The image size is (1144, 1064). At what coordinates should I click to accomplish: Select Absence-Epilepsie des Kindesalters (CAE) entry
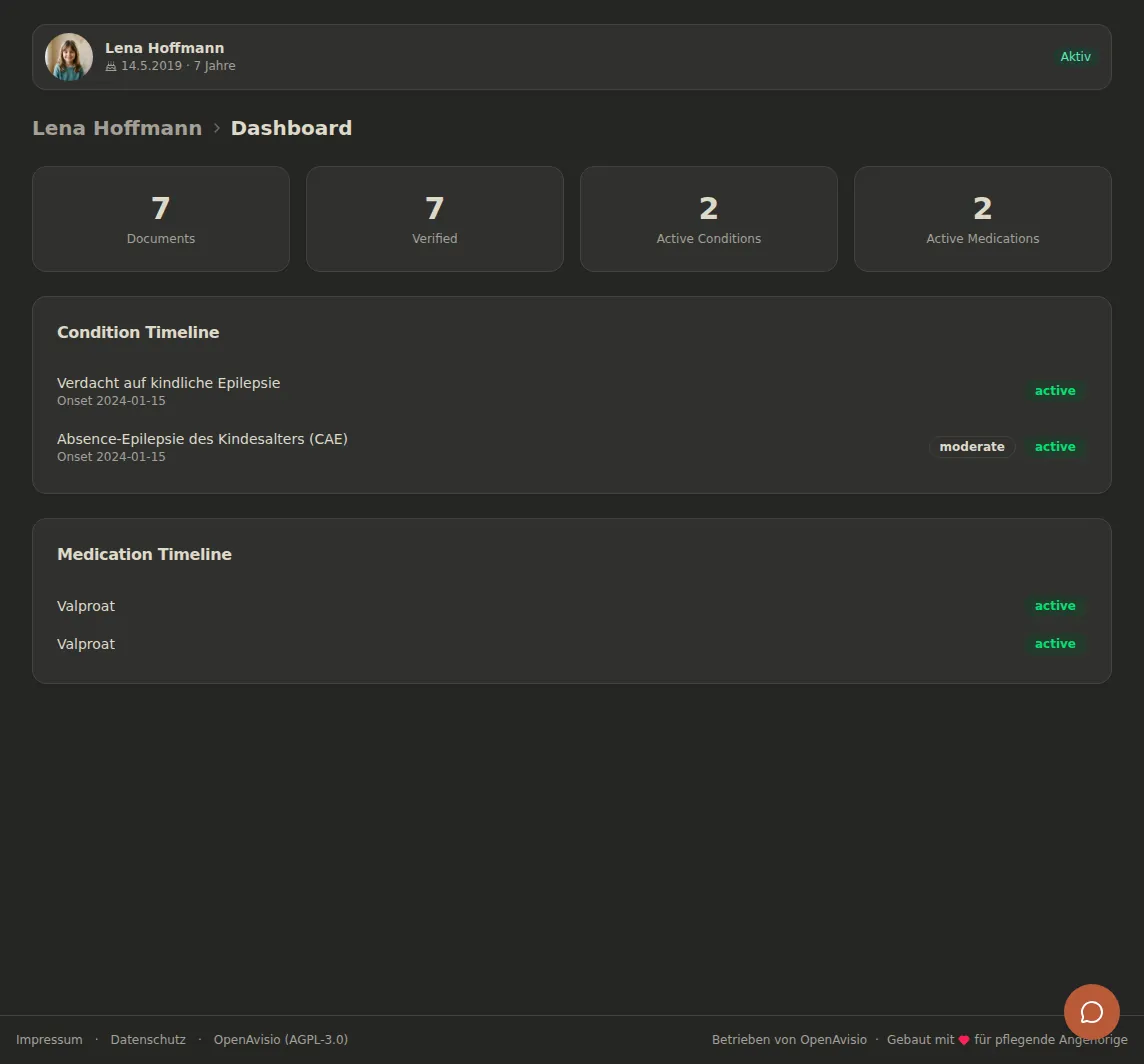coord(571,447)
